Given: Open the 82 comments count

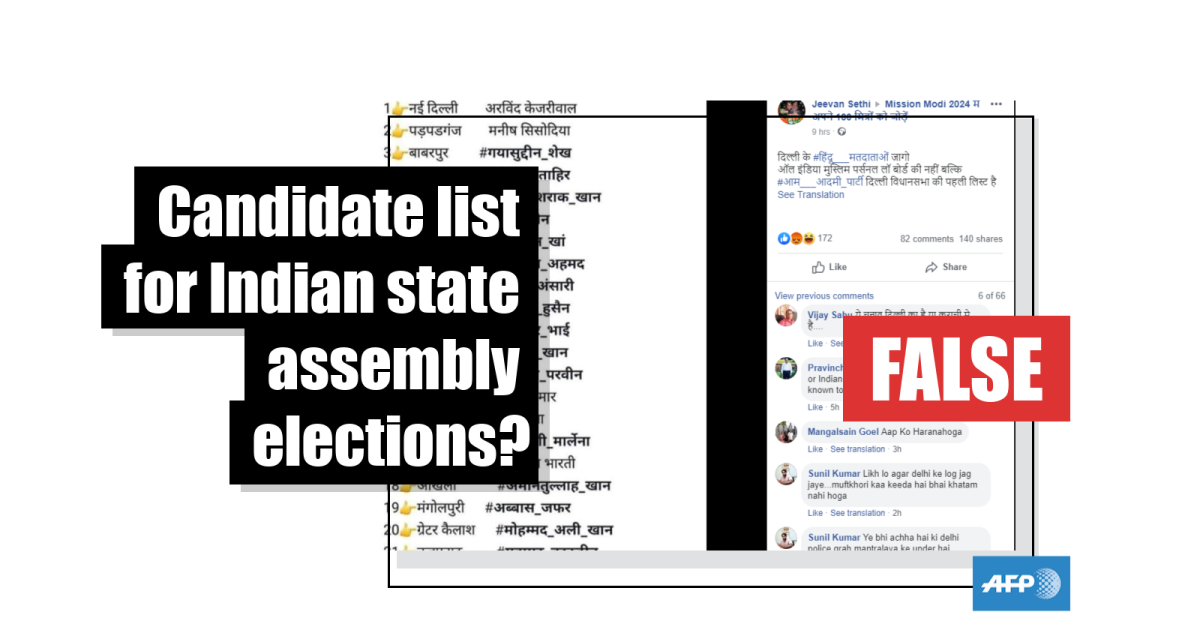Looking at the screenshot, I should 927,239.
